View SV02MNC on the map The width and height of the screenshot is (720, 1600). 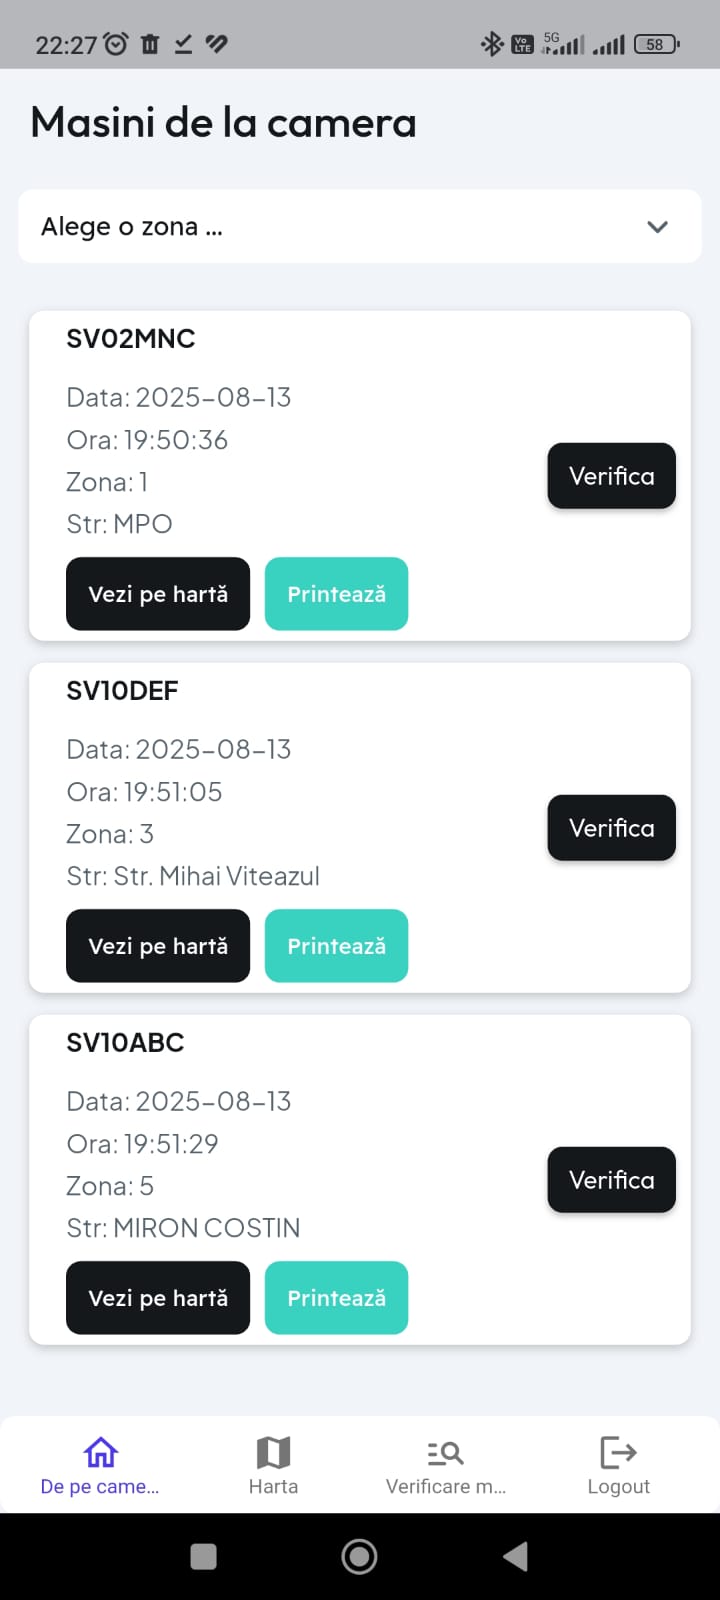coord(158,594)
